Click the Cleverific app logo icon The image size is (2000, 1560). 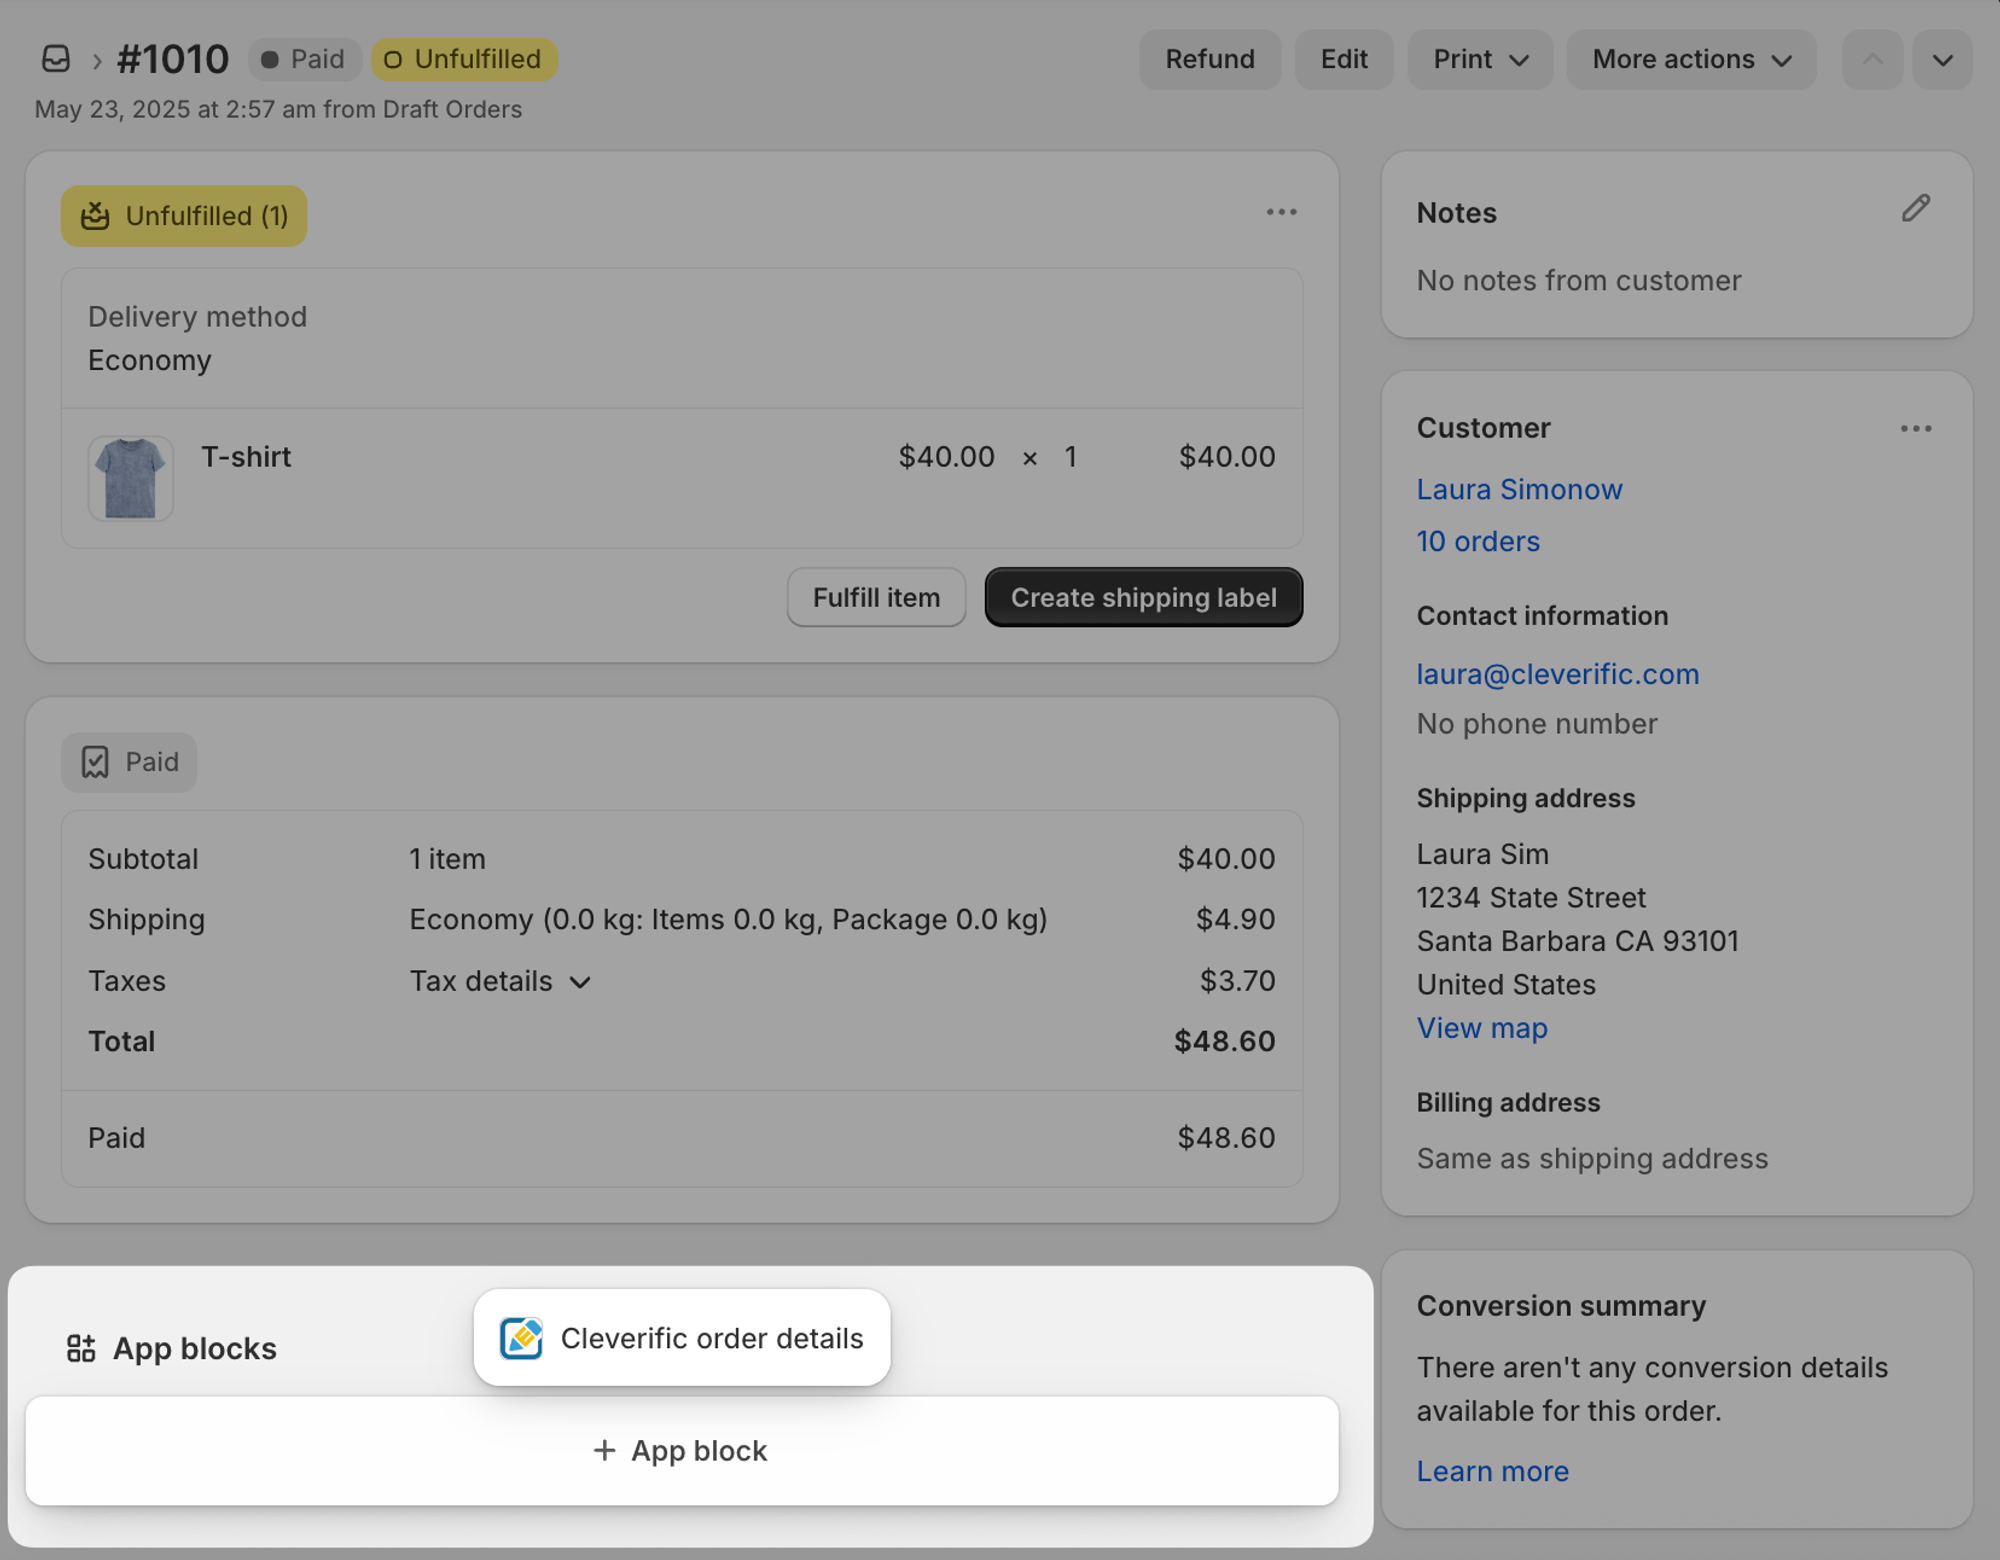tap(521, 1338)
